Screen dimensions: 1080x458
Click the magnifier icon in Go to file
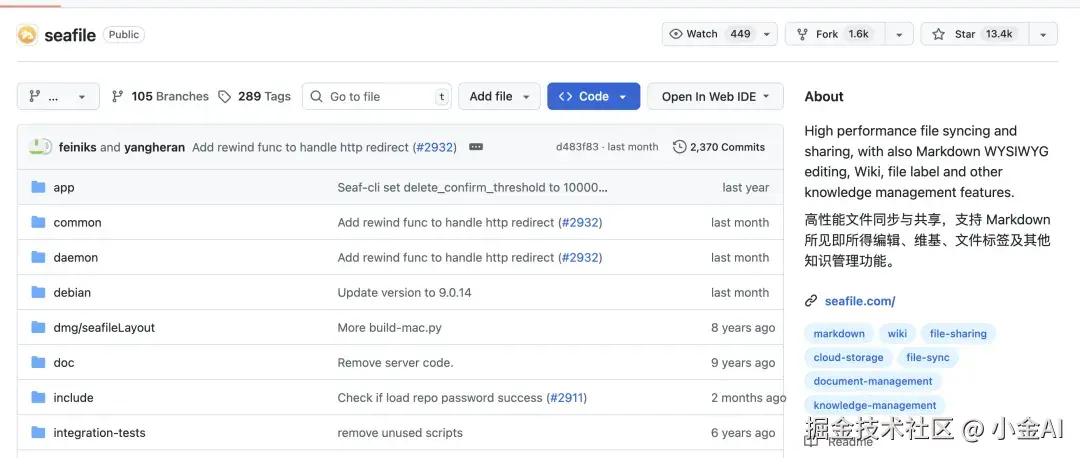[x=316, y=96]
